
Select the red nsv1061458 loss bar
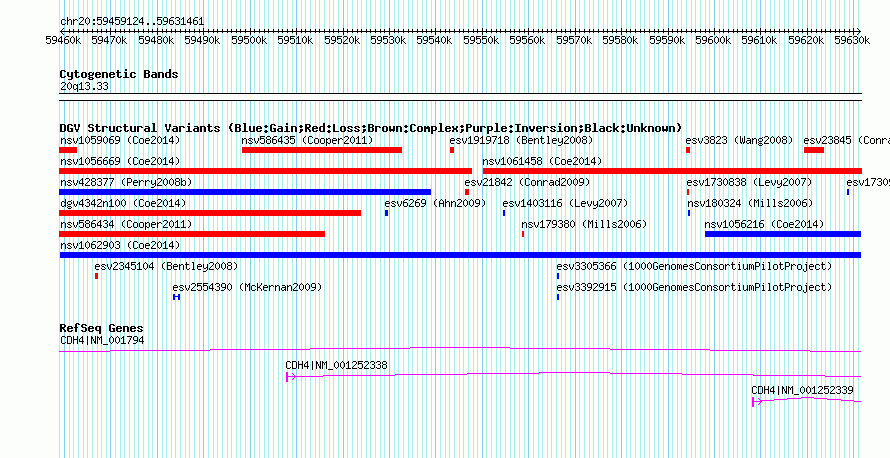click(x=672, y=171)
